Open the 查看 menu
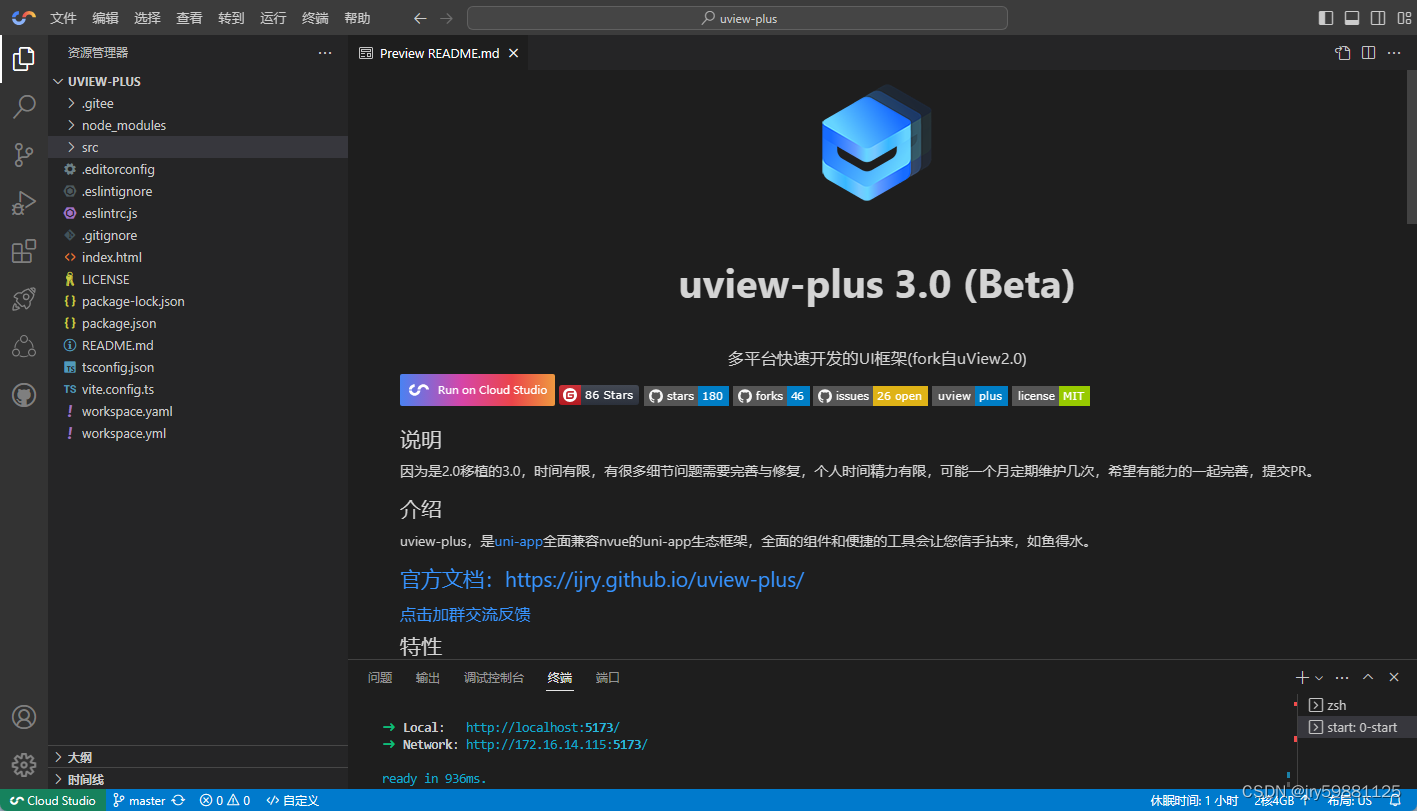 [x=189, y=18]
